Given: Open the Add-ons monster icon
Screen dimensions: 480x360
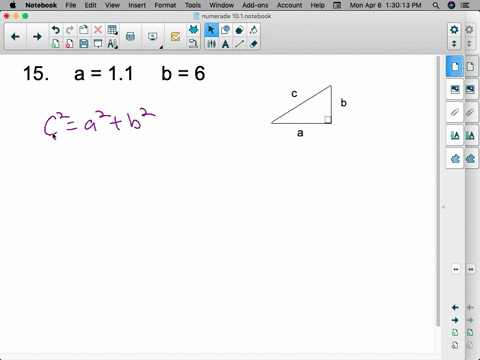Looking at the screenshot, I should pos(193,30).
